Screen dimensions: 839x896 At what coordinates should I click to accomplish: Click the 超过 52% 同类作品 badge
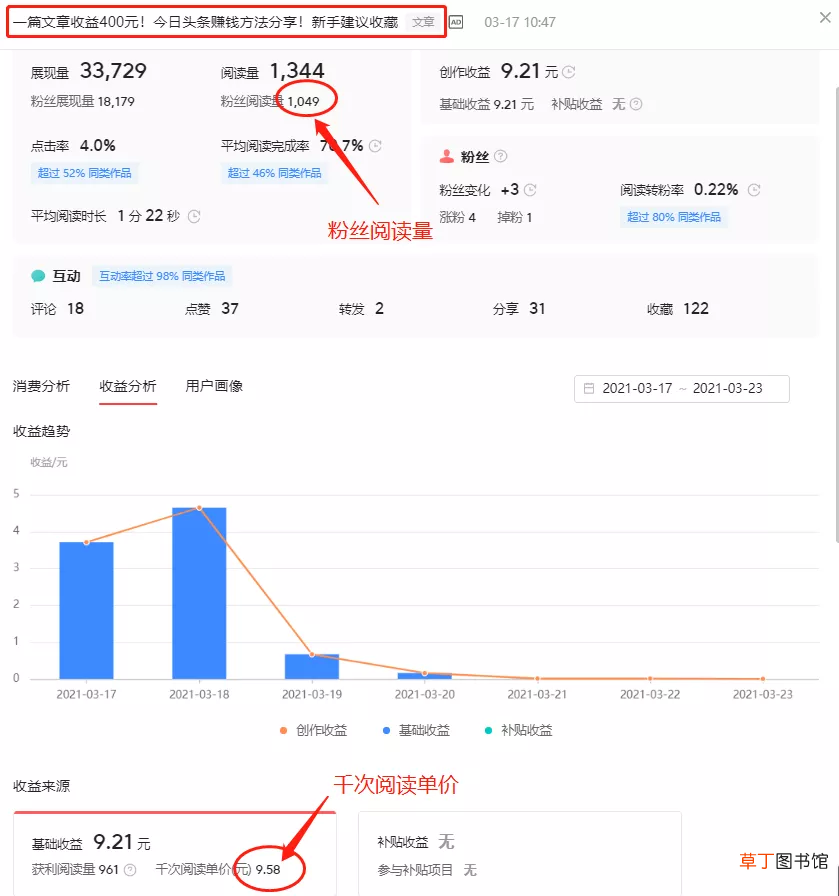pyautogui.click(x=85, y=173)
